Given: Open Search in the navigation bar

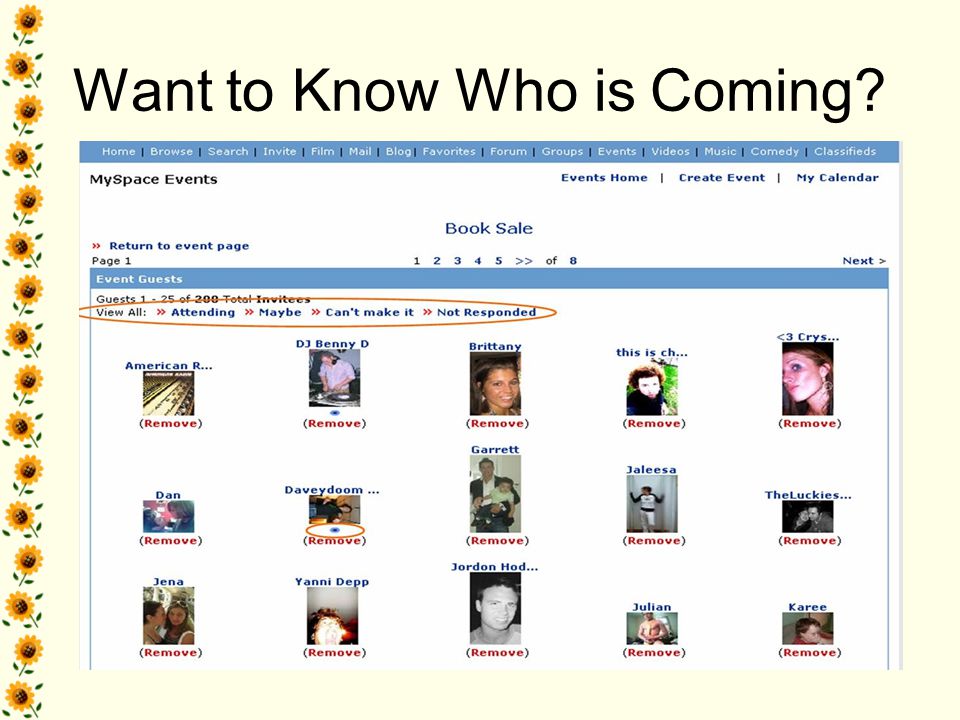Looking at the screenshot, I should (x=228, y=151).
